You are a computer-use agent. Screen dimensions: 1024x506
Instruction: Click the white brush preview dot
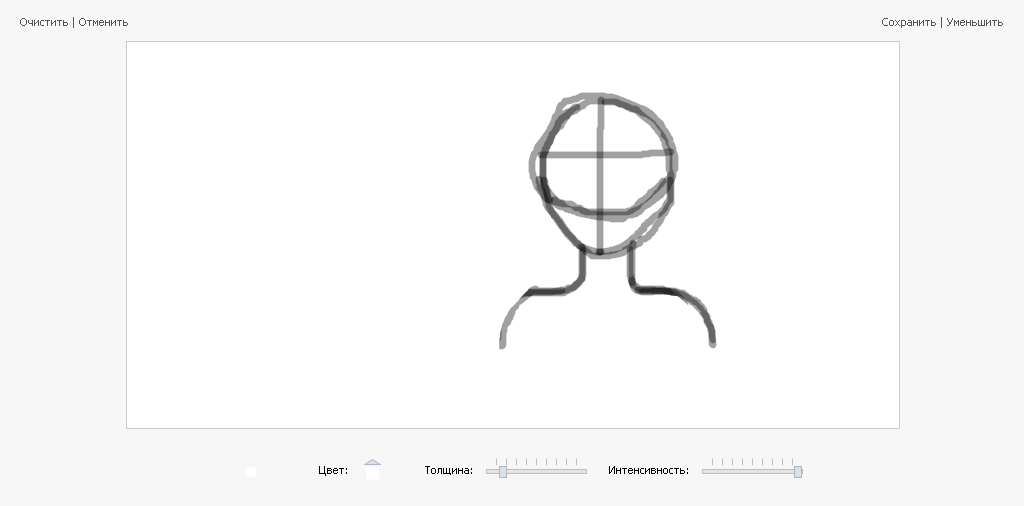tap(251, 472)
